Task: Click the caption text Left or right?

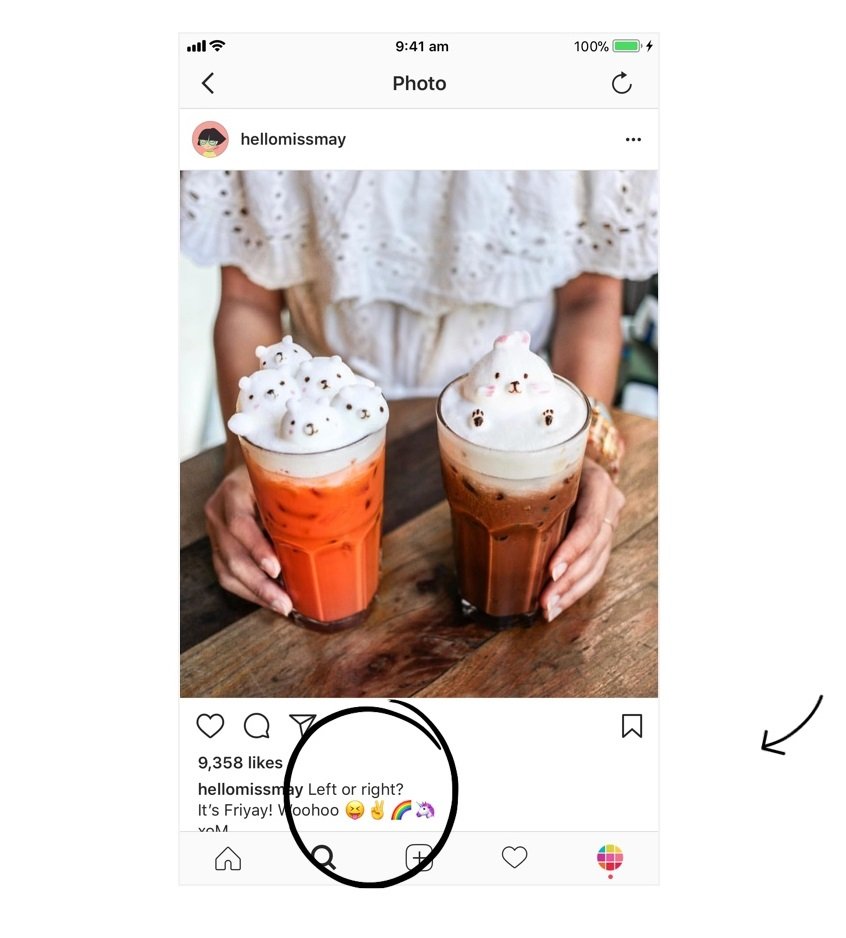Action: coord(355,789)
